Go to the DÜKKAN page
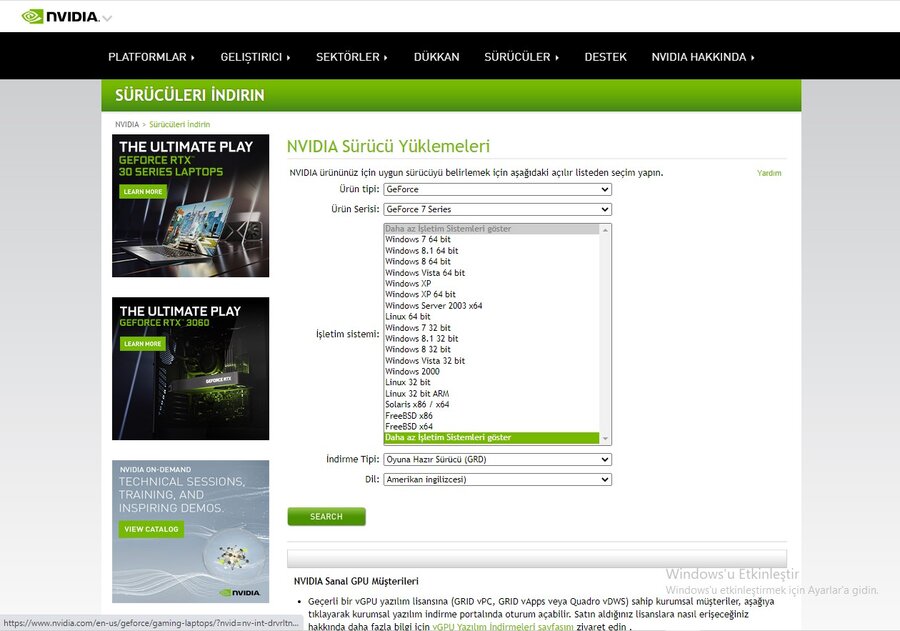Viewport: 900px width, 631px height. point(436,57)
